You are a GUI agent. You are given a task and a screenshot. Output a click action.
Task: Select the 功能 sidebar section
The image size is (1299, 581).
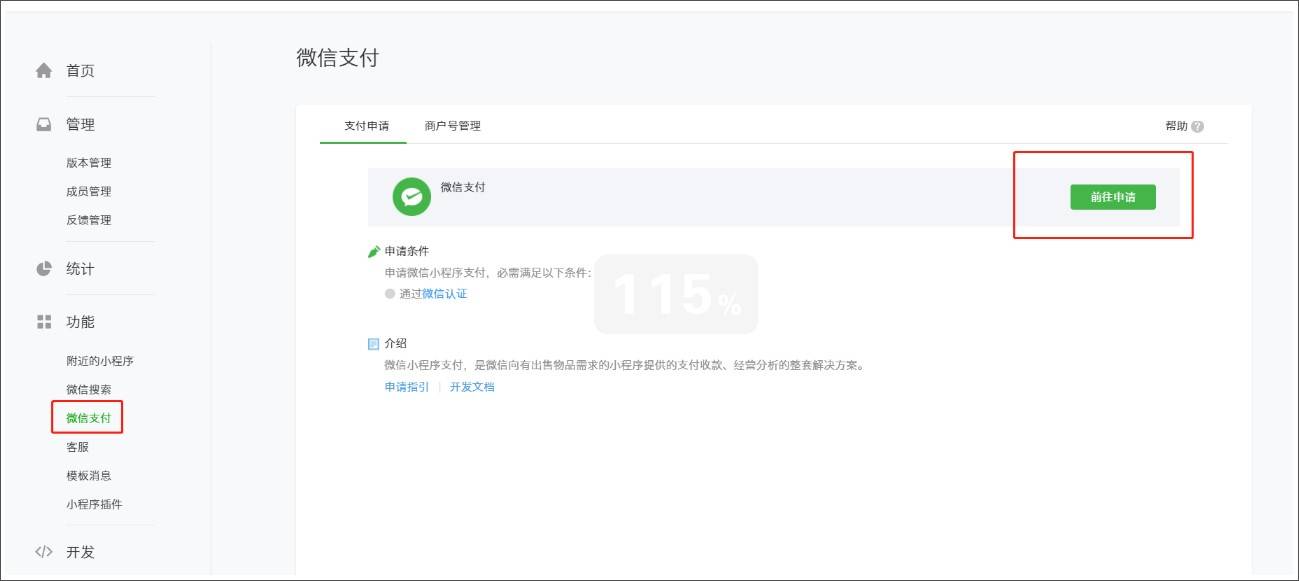click(x=80, y=322)
